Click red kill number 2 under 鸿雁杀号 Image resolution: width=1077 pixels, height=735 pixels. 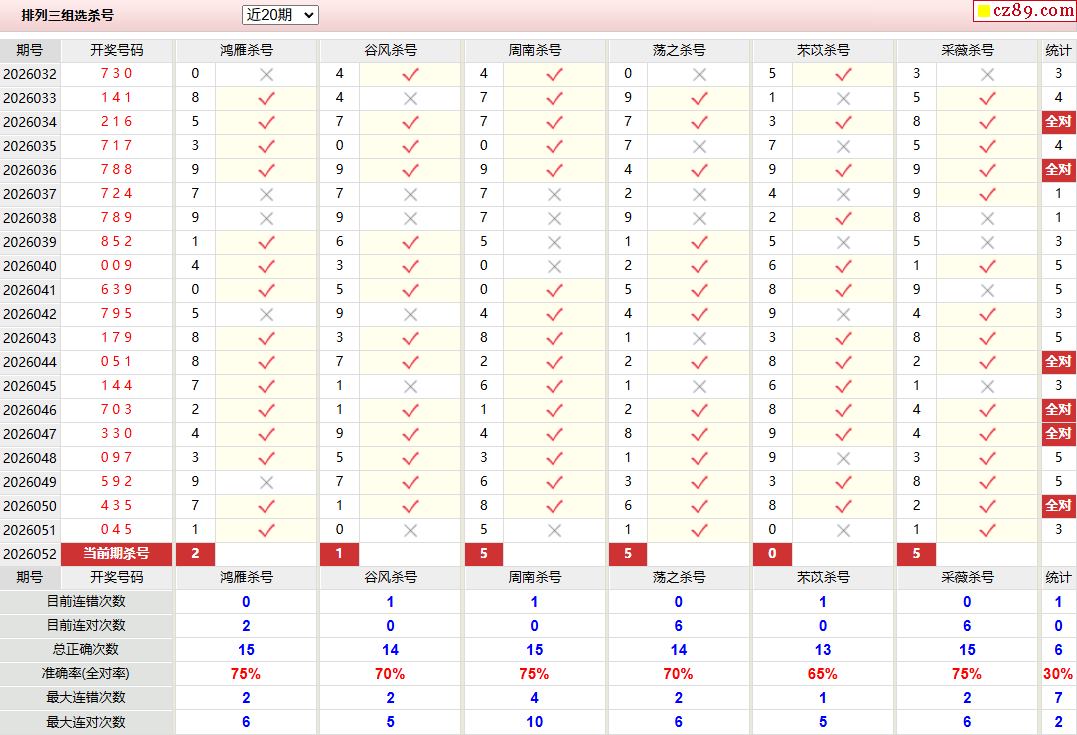tap(195, 554)
